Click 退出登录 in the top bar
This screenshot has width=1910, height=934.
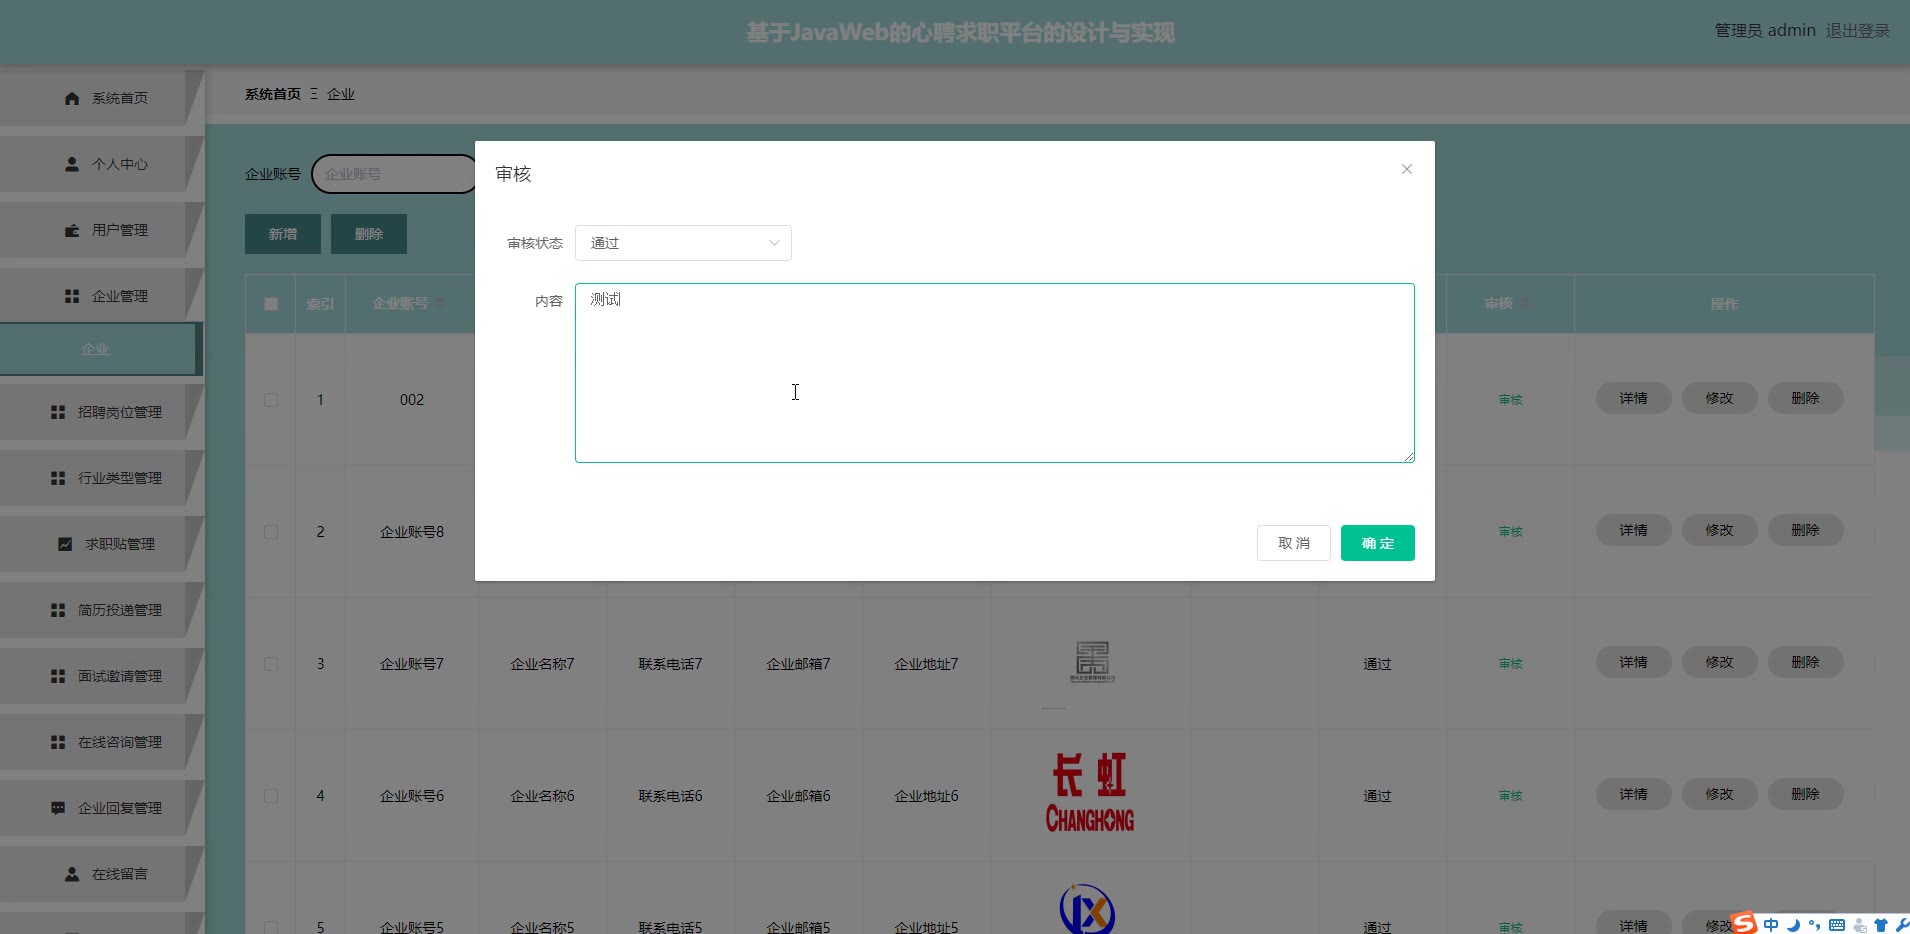[1858, 31]
